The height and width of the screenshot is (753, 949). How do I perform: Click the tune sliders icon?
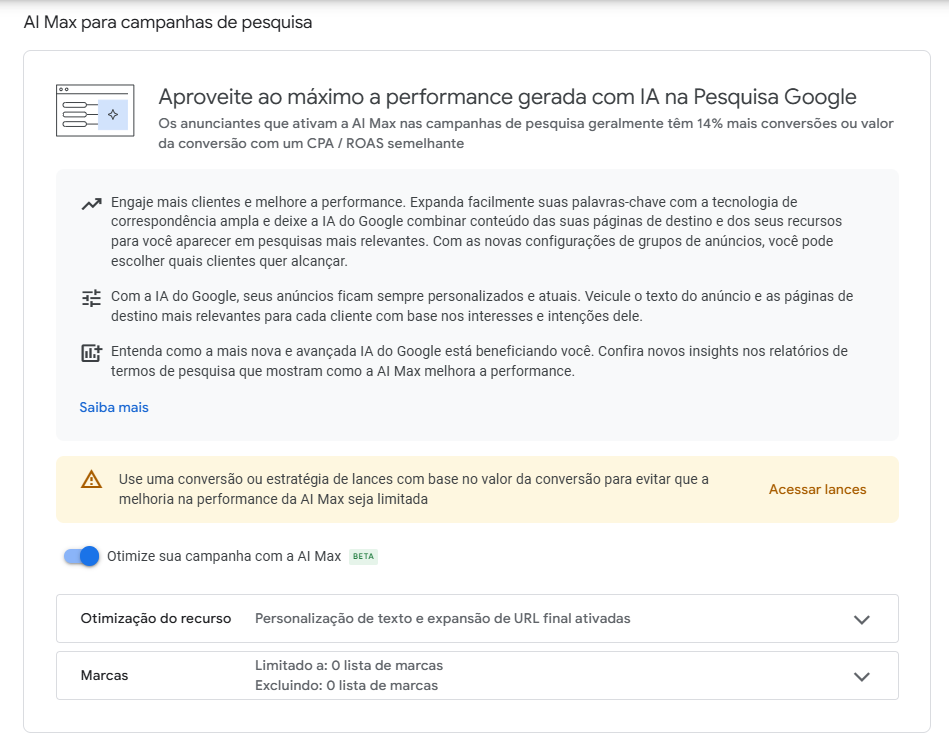91,298
